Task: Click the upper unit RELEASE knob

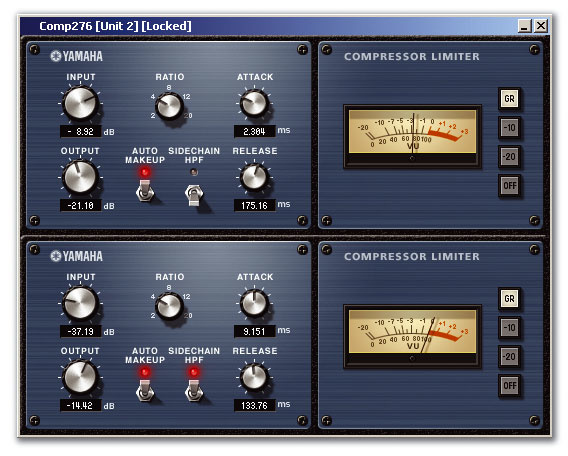Action: click(x=255, y=177)
